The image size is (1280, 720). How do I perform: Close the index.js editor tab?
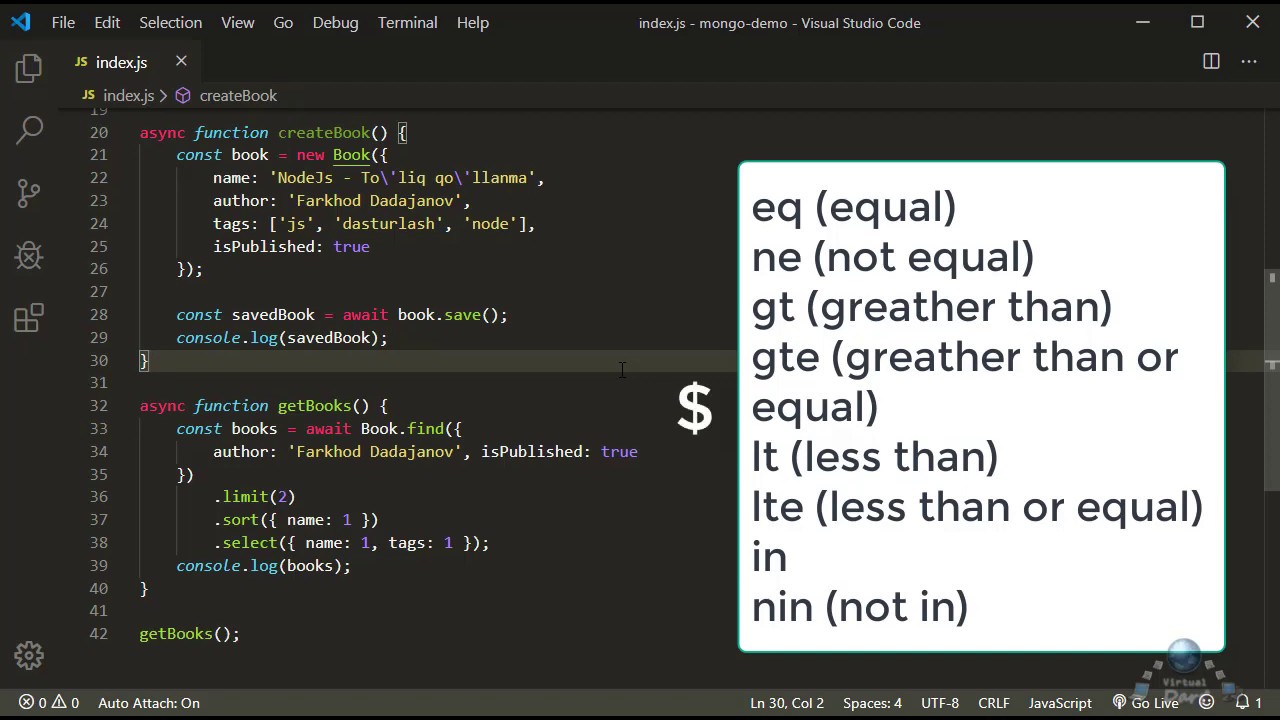point(181,61)
